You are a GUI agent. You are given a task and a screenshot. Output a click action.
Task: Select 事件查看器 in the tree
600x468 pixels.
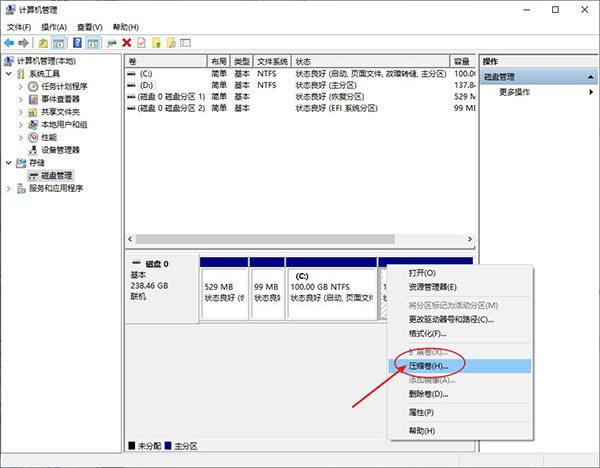pyautogui.click(x=60, y=99)
